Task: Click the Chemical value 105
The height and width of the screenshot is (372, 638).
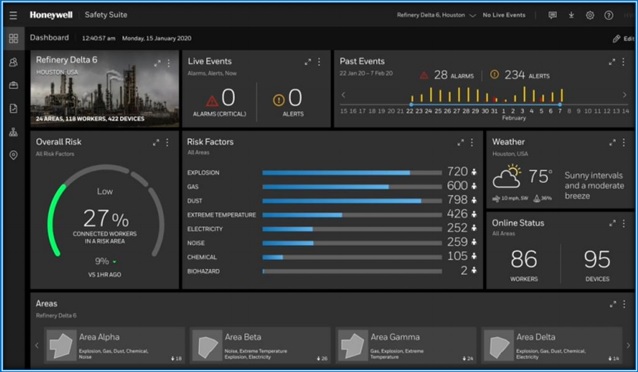Action: pos(457,256)
